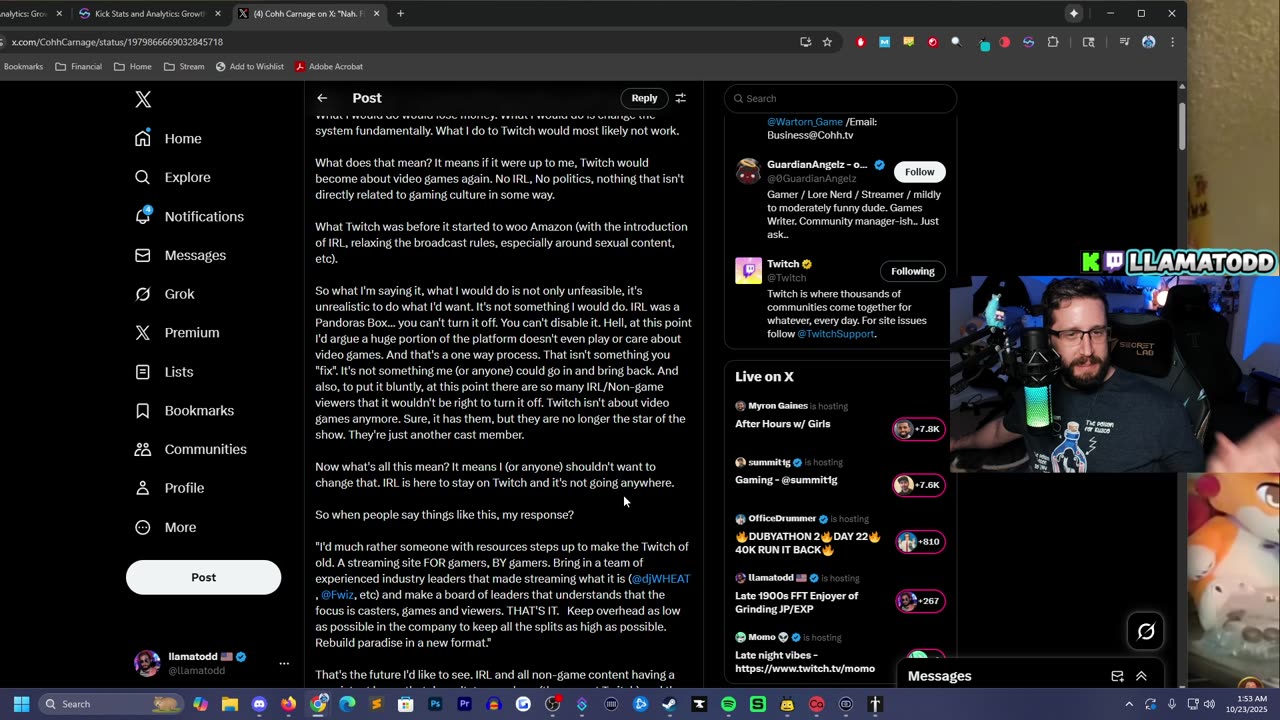Launch Photoshop from the taskbar
This screenshot has height=720, width=1280.
(x=435, y=704)
